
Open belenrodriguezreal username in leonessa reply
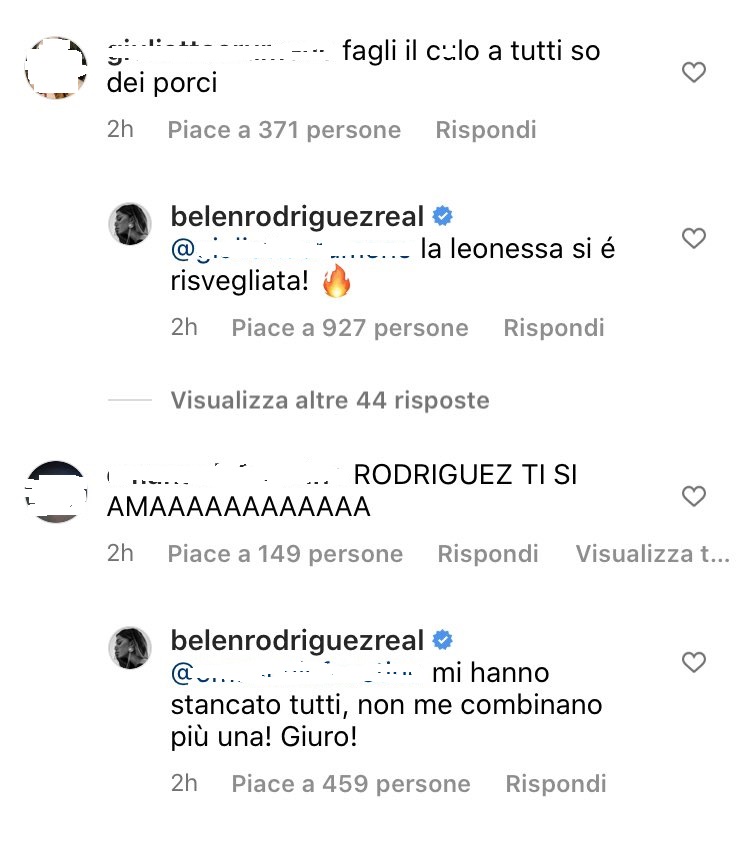[x=297, y=216]
